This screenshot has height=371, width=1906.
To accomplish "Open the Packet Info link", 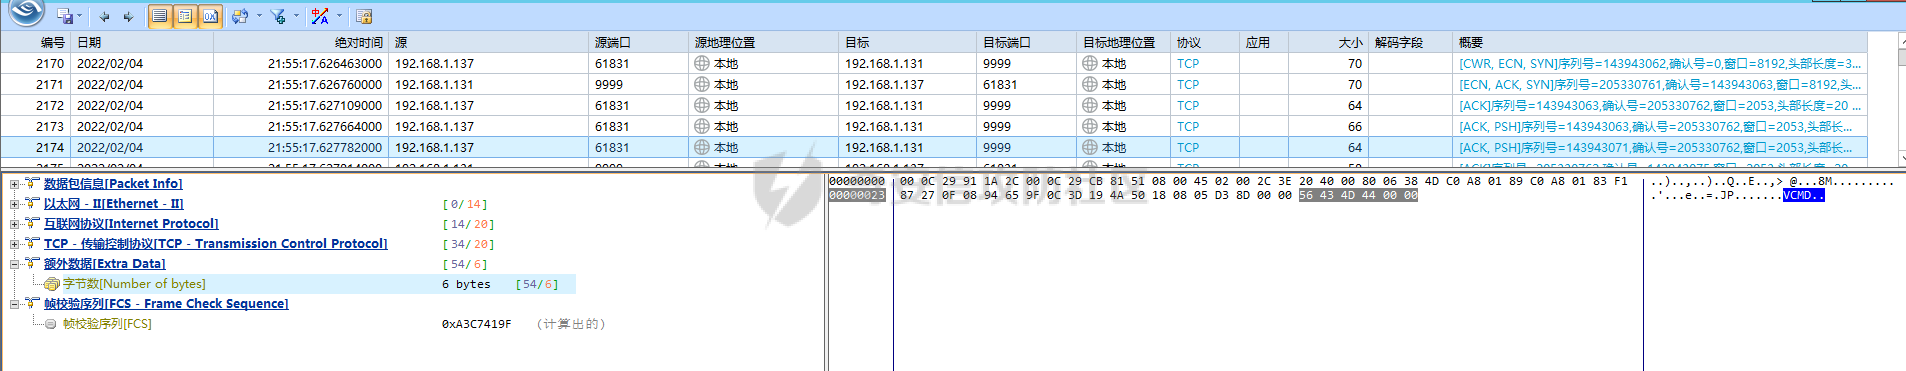I will pos(113,184).
